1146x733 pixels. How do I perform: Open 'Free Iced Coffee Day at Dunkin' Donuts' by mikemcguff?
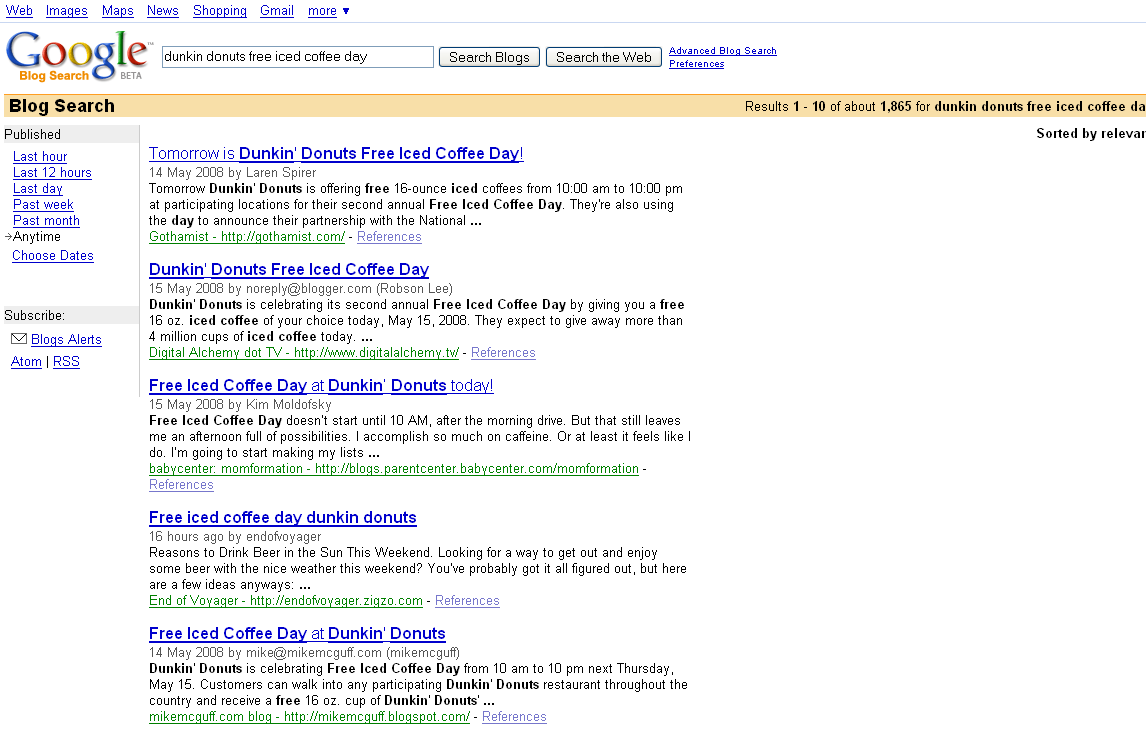click(297, 634)
